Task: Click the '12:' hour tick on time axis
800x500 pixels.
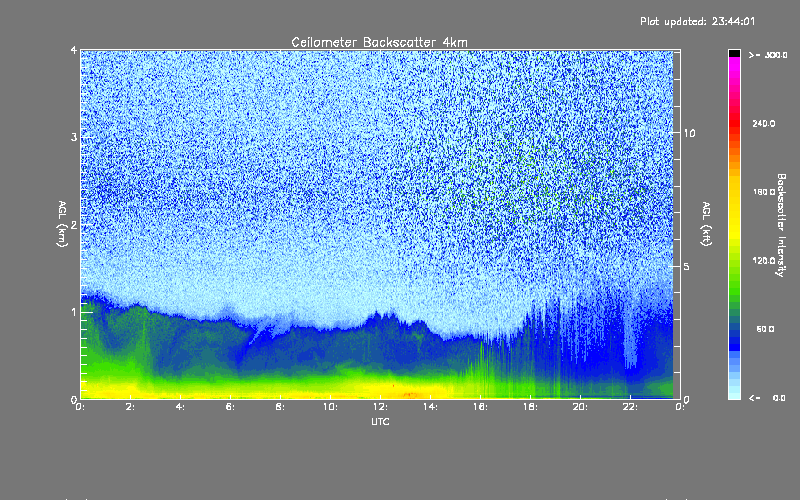Action: pyautogui.click(x=380, y=407)
